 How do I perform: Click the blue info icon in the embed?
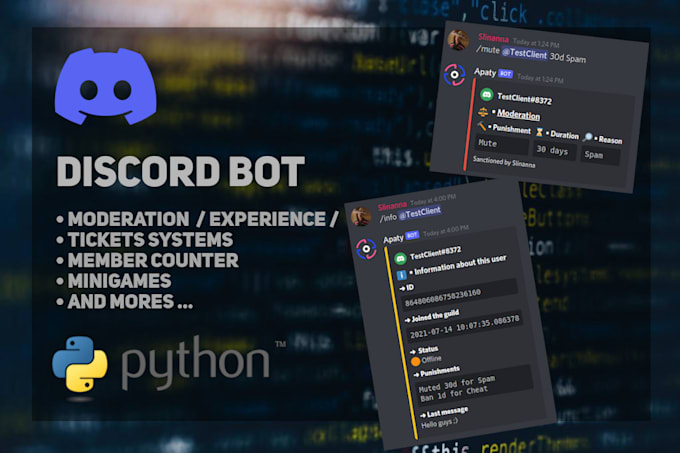(402, 275)
